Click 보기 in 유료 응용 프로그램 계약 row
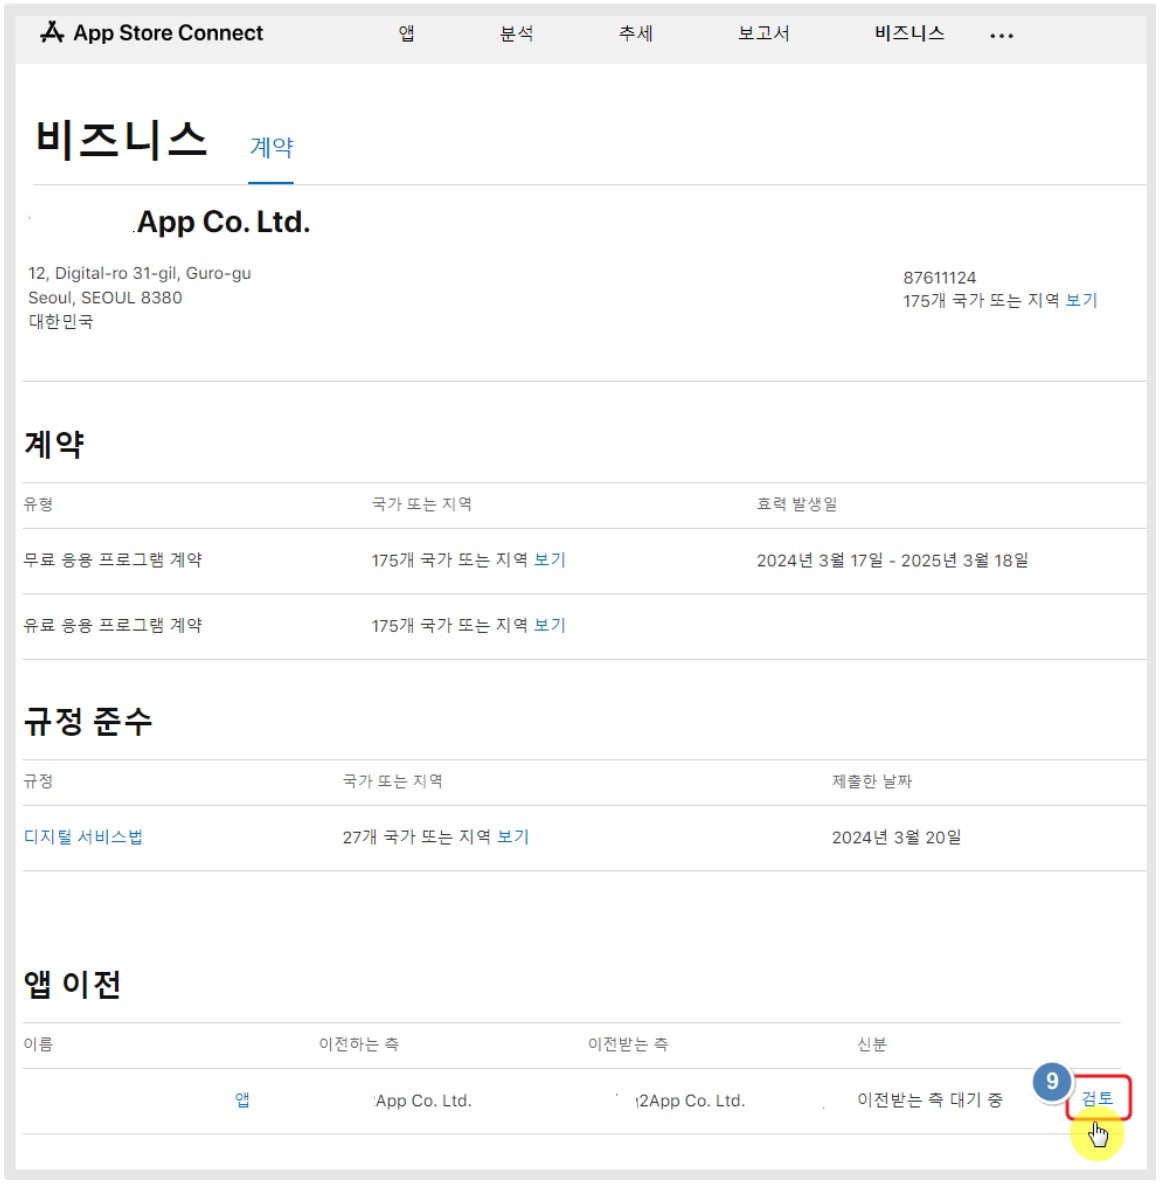 [x=550, y=625]
